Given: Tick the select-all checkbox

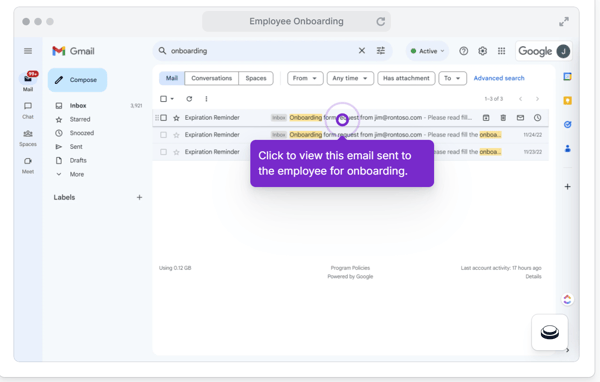Looking at the screenshot, I should tap(163, 99).
